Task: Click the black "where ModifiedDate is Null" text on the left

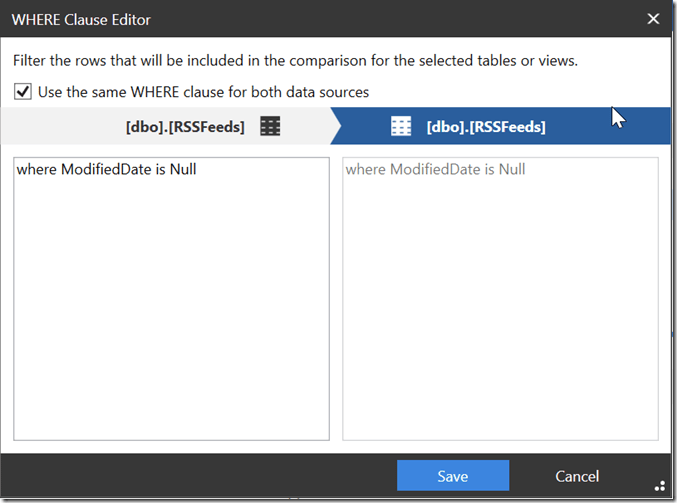Action: click(x=106, y=170)
